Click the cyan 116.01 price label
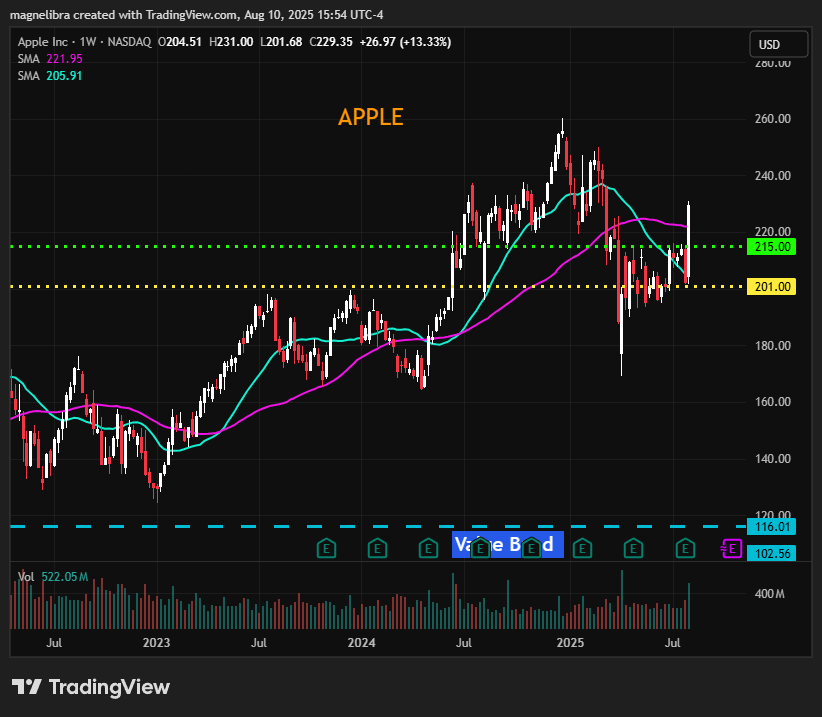Image resolution: width=822 pixels, height=717 pixels. coord(772,527)
